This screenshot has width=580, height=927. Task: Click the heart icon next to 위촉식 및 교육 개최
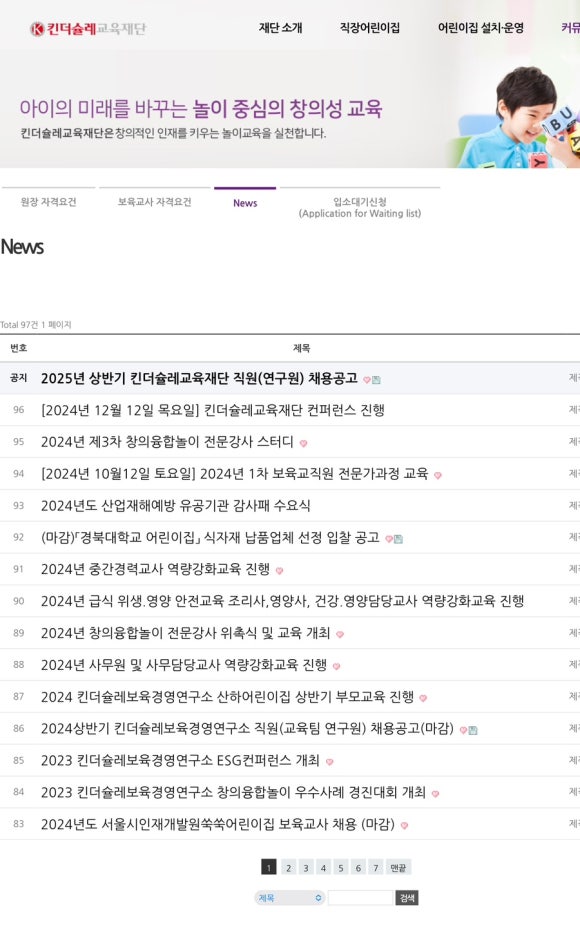pyautogui.click(x=340, y=635)
